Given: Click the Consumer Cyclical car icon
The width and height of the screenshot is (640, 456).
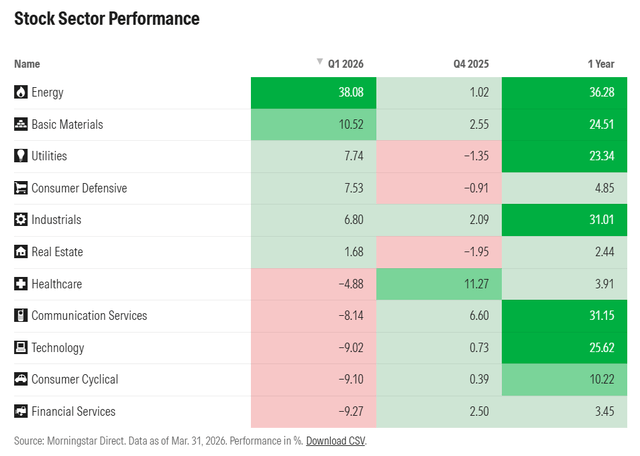Looking at the screenshot, I should click(21, 380).
